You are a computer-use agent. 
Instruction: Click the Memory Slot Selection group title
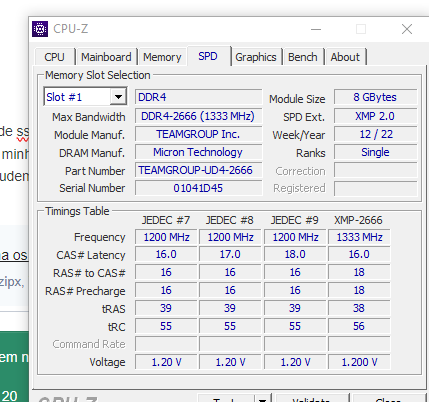(98, 75)
